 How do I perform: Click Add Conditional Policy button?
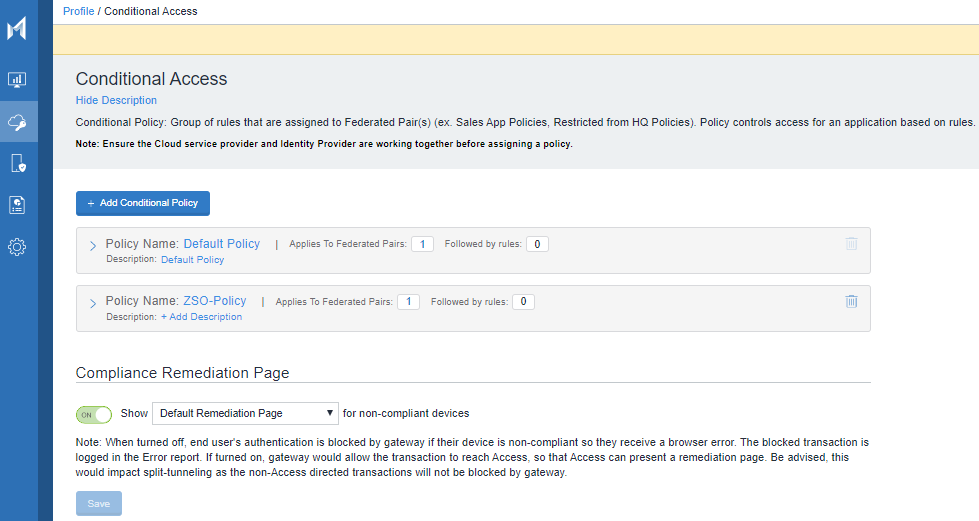[x=143, y=203]
